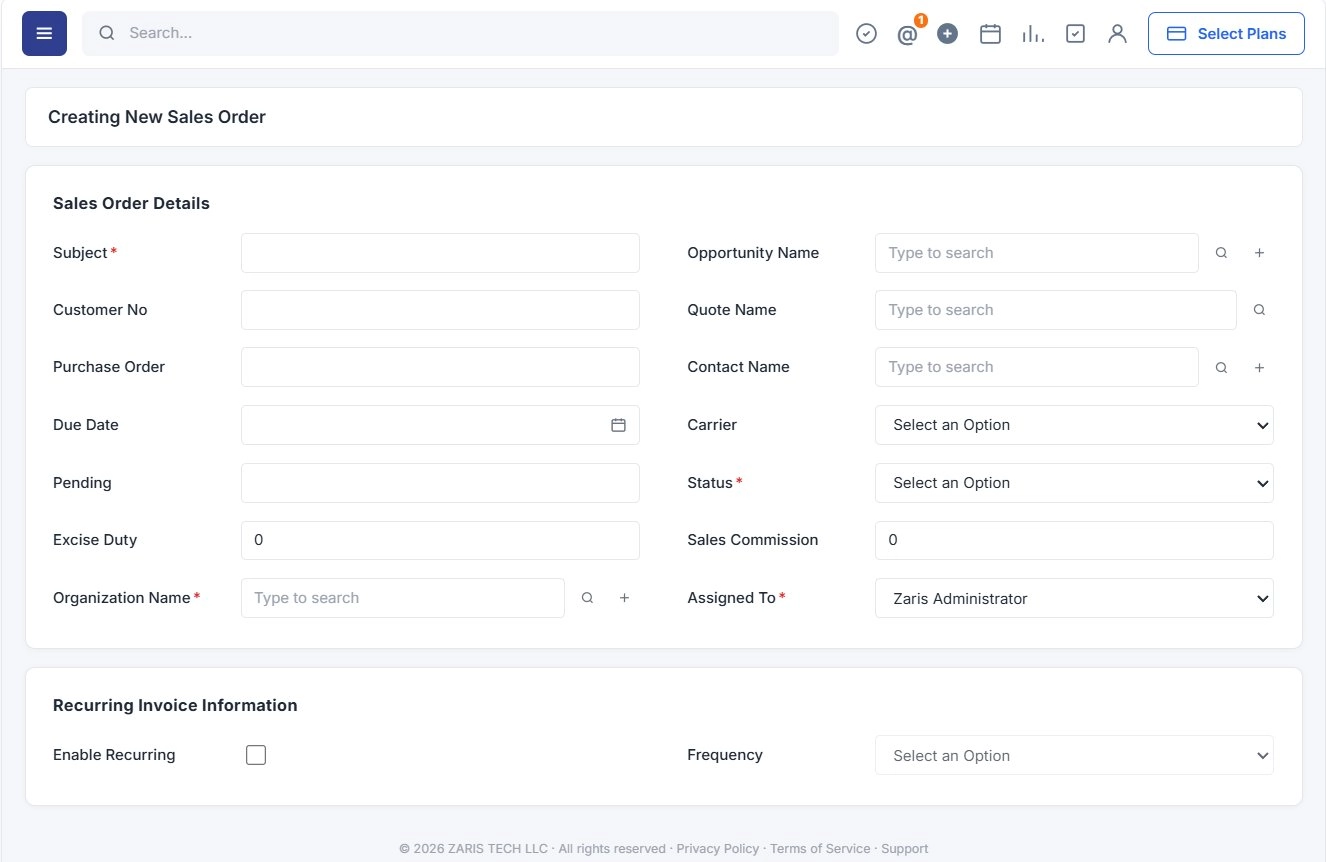Open the calendar icon in top bar
Image resolution: width=1326 pixels, height=862 pixels.
point(990,34)
